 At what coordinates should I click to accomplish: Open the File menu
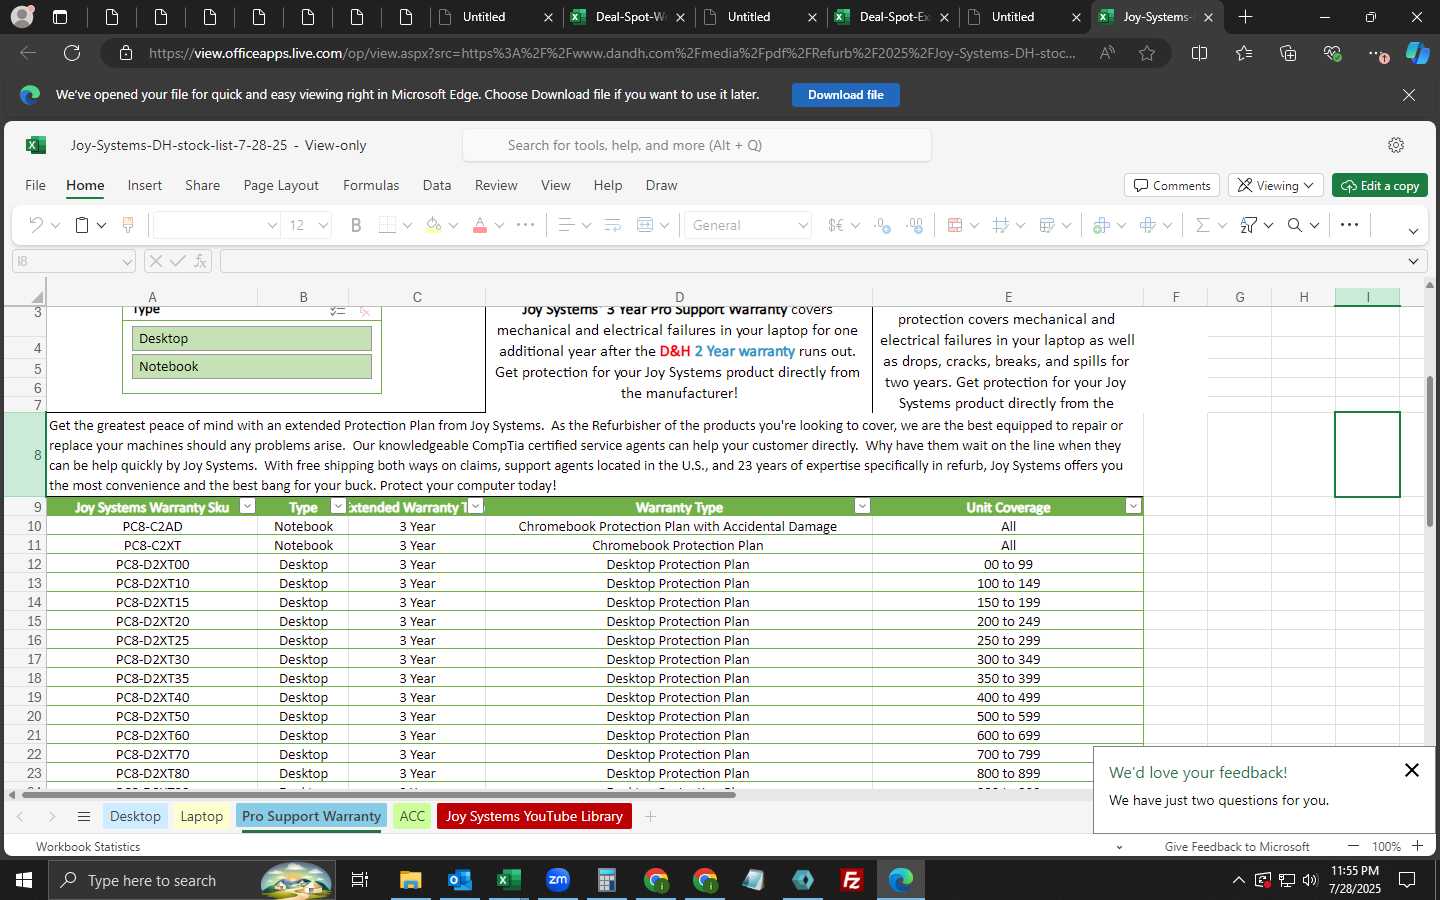[35, 185]
